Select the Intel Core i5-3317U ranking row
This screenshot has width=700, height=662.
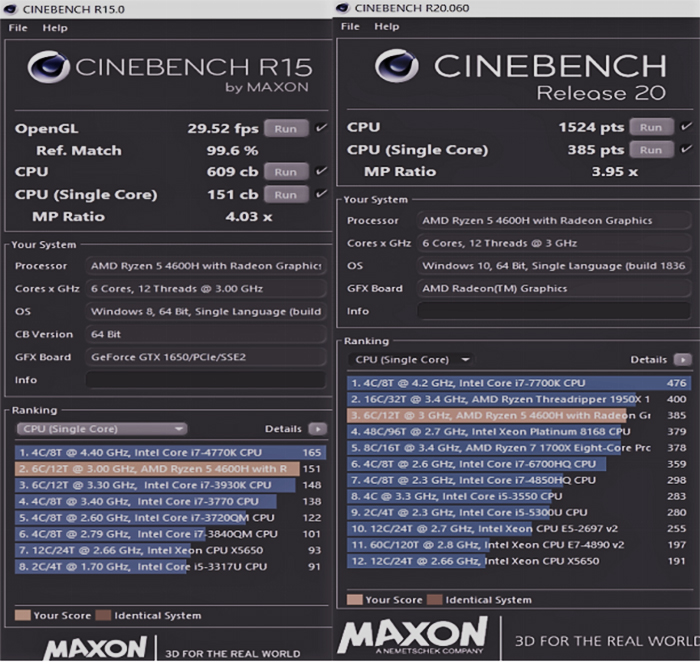(x=171, y=566)
